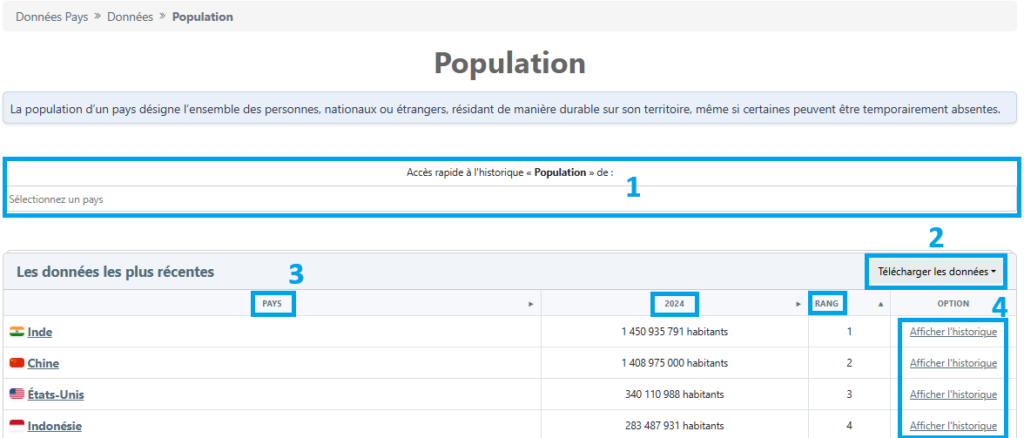Select the value 1 408 975 000 habitants
This screenshot has width=1024, height=438.
click(675, 363)
